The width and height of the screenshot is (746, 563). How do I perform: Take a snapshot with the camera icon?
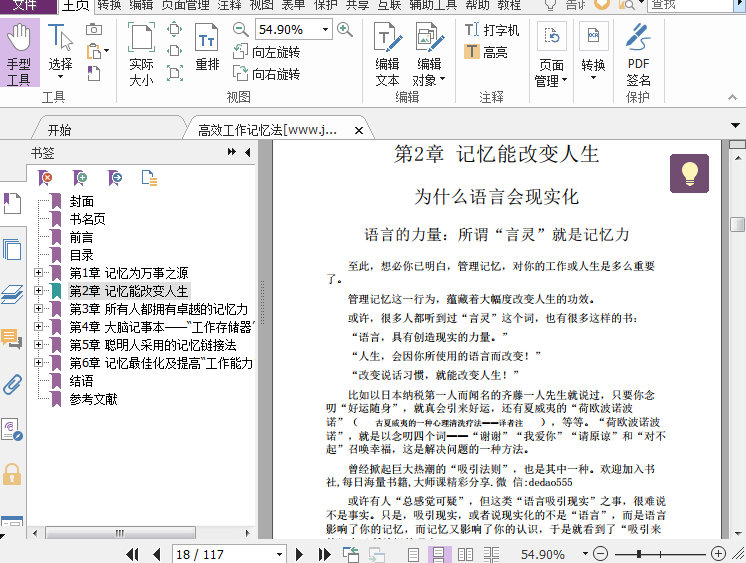[94, 30]
